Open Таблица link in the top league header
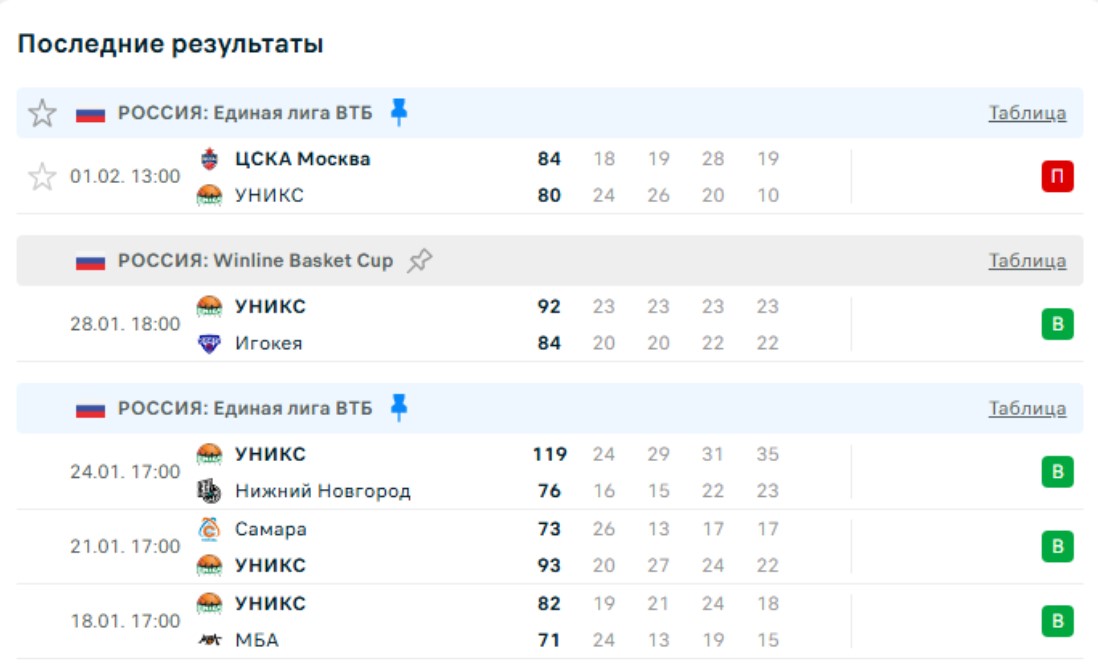The height and width of the screenshot is (672, 1098). click(1027, 113)
